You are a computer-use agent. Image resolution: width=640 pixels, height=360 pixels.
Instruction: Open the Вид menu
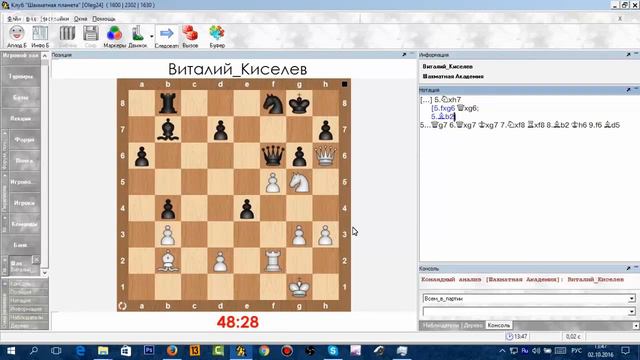[31, 19]
